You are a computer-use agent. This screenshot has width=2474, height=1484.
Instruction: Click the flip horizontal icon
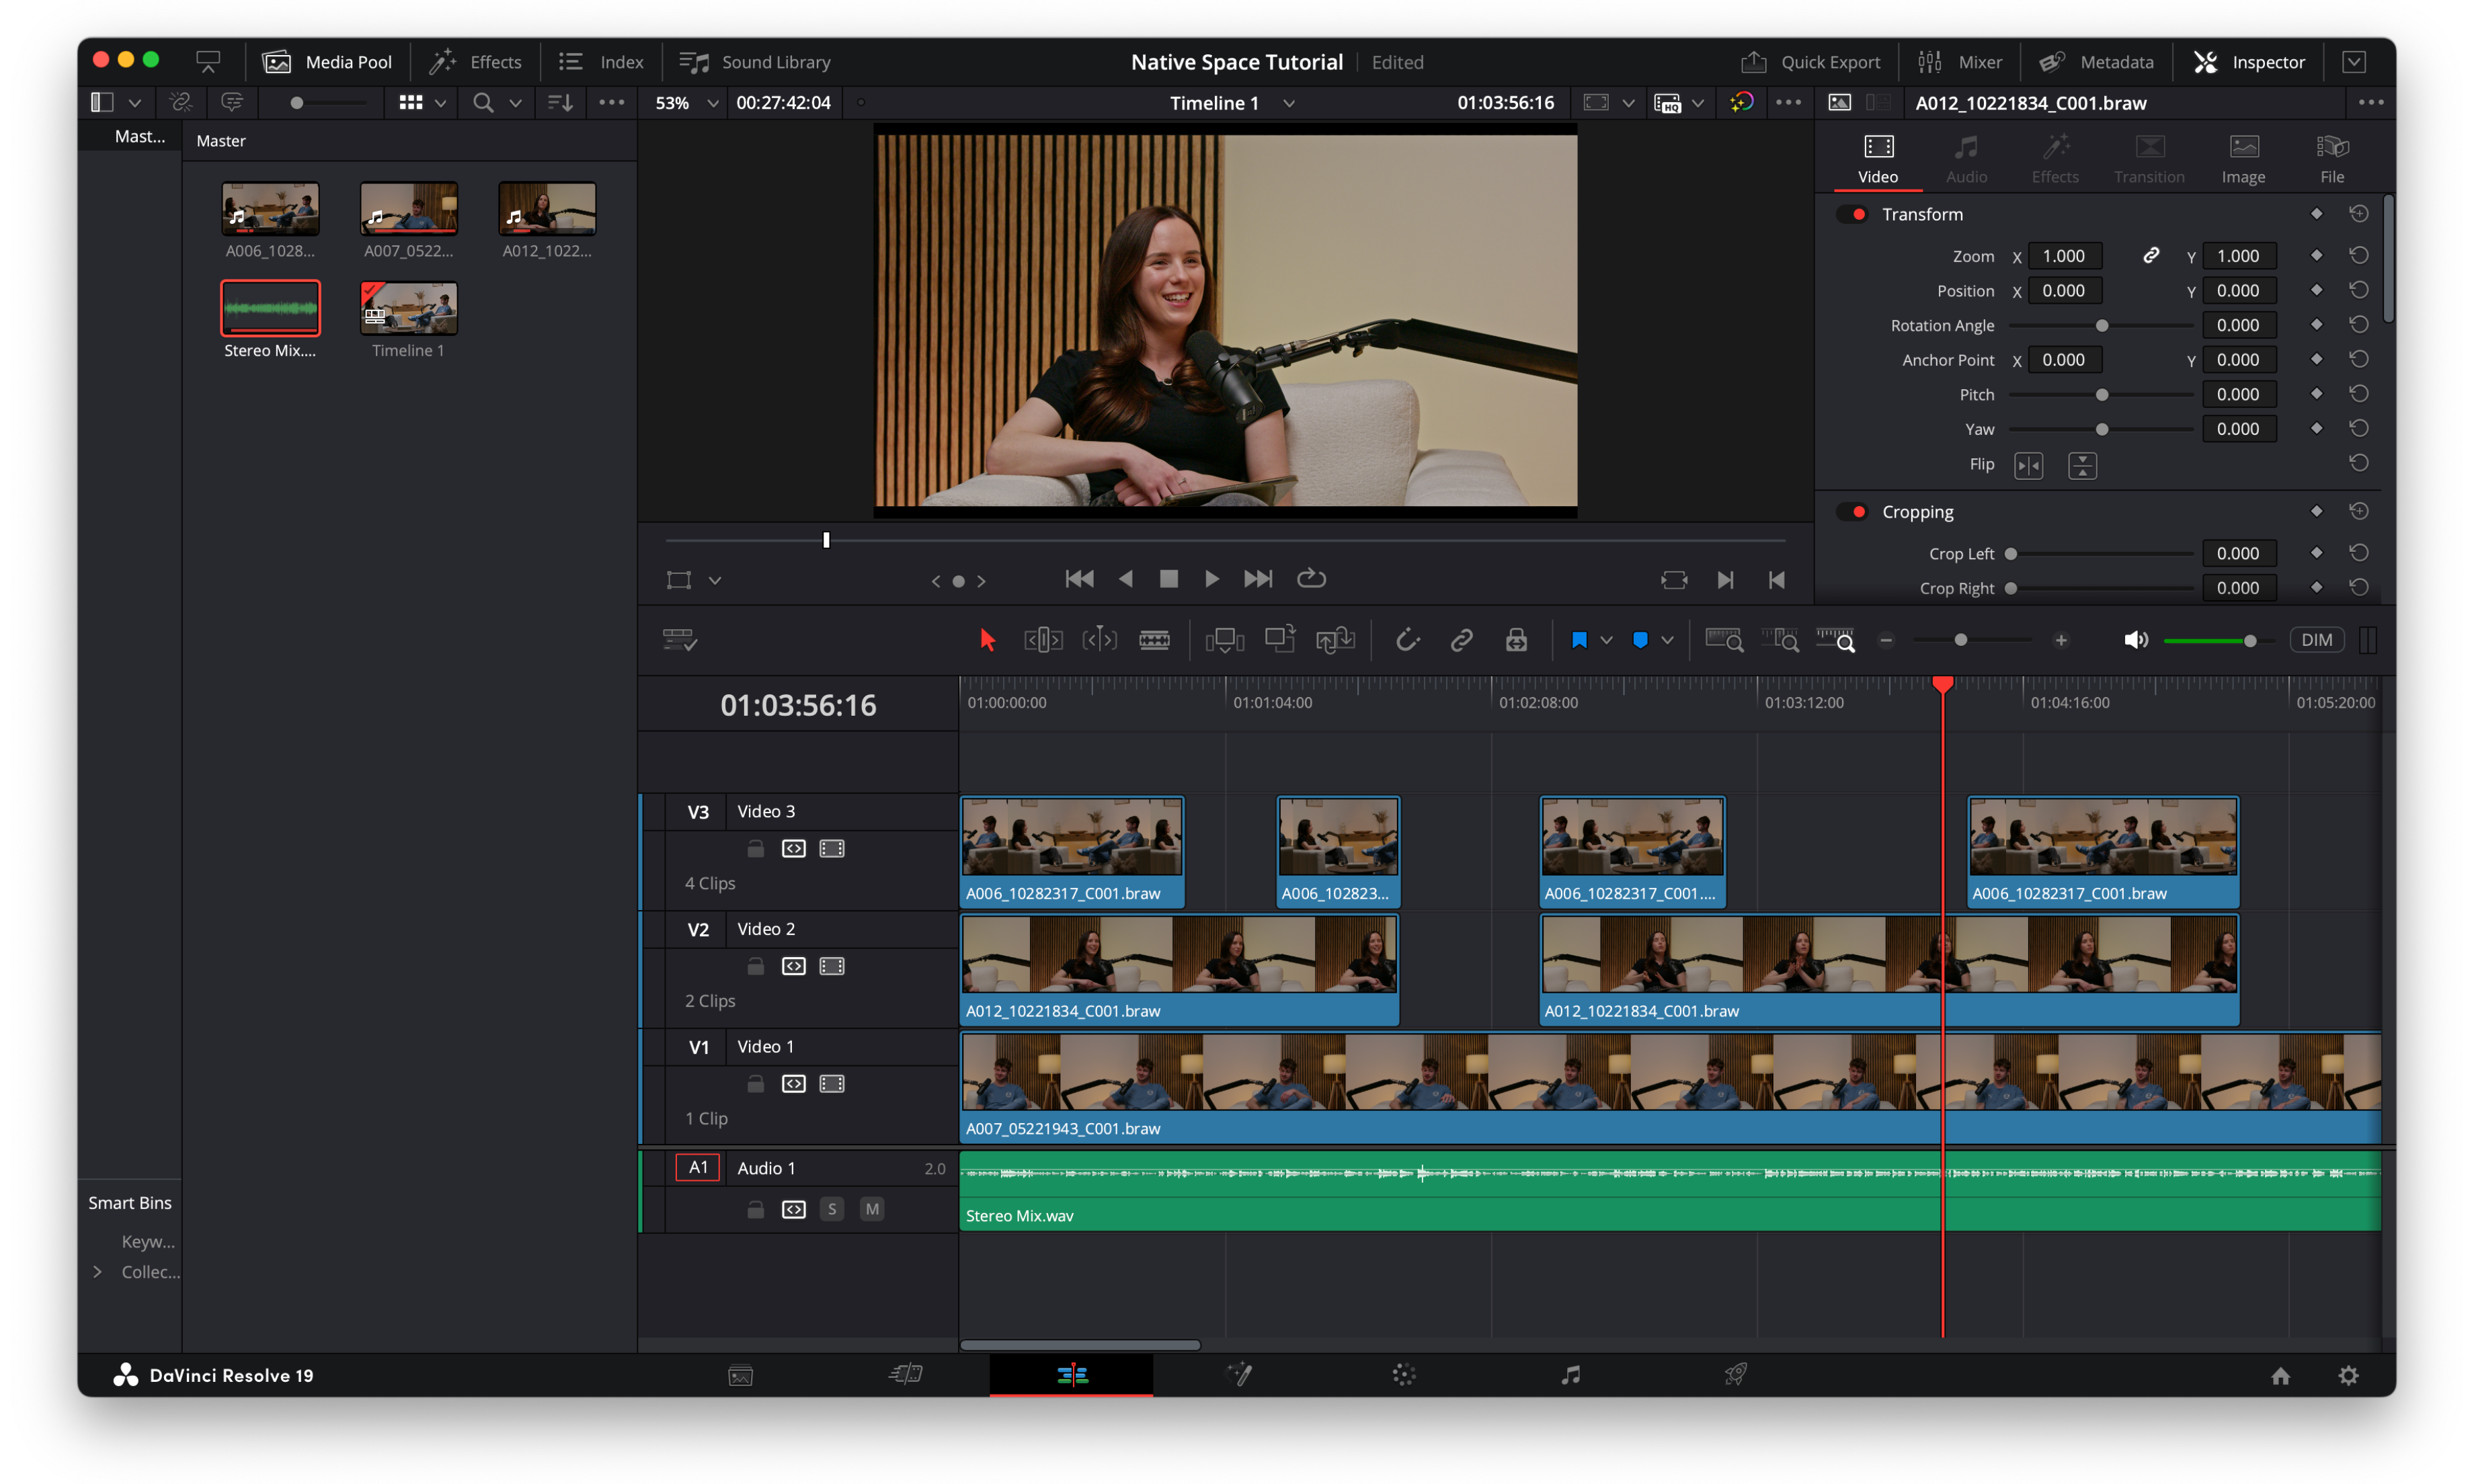(x=2028, y=465)
